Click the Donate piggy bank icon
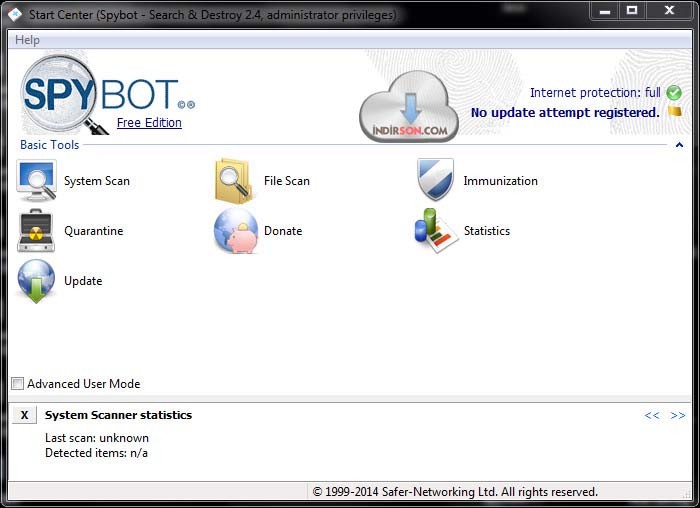 click(x=236, y=231)
